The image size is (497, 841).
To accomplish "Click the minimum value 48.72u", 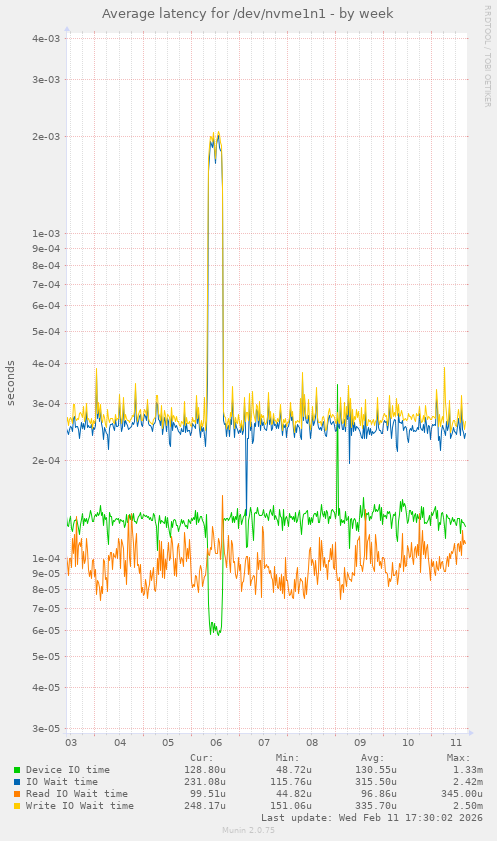I will [x=293, y=770].
